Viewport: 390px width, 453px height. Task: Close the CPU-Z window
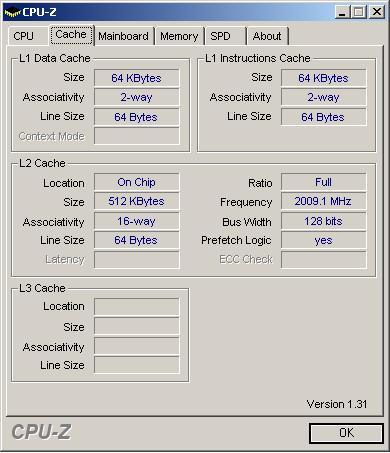[377, 12]
